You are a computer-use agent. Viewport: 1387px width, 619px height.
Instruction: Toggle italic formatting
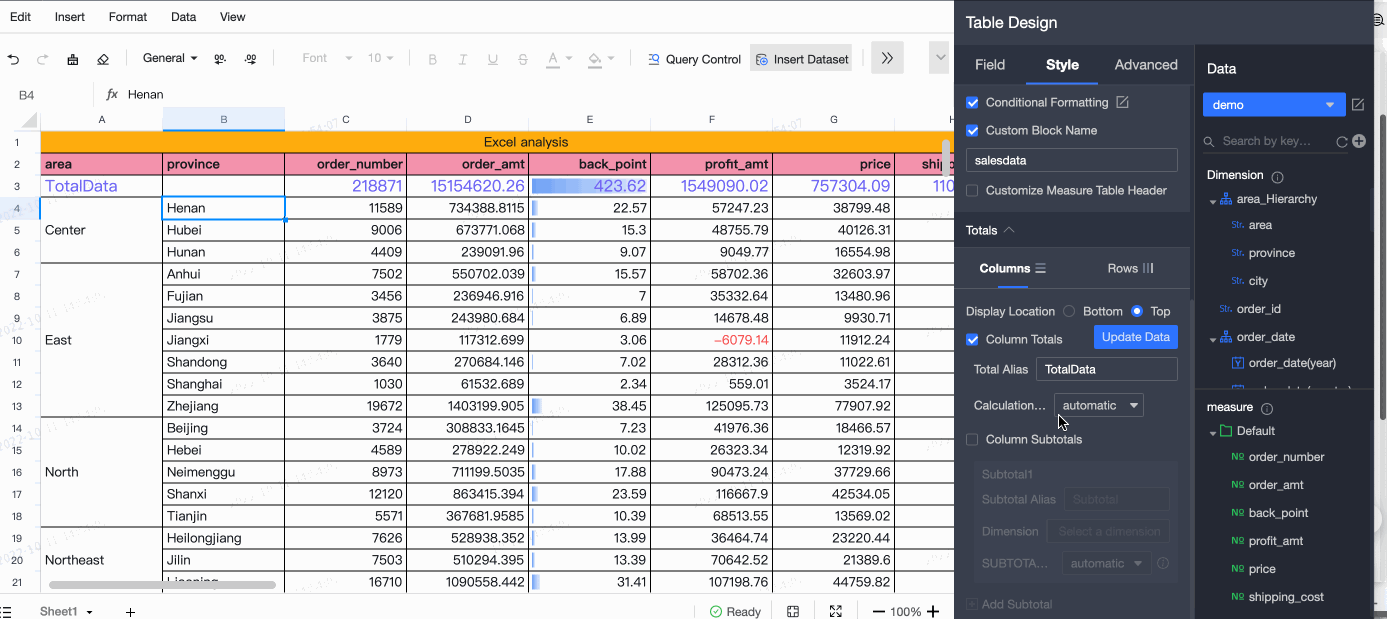coord(463,59)
